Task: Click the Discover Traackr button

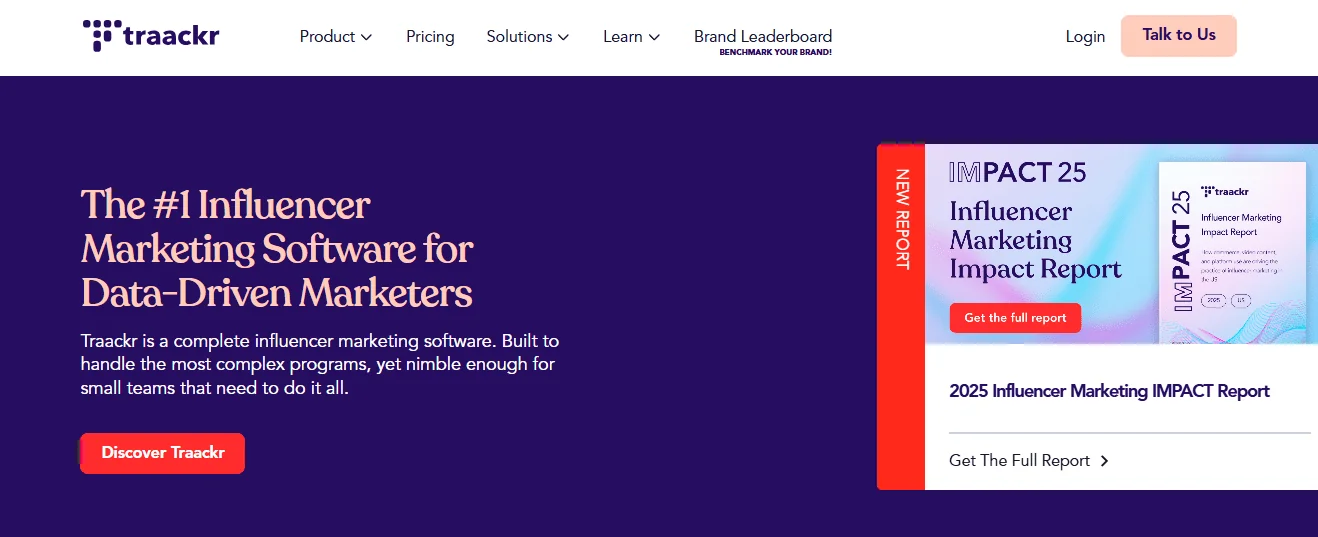Action: [x=163, y=453]
